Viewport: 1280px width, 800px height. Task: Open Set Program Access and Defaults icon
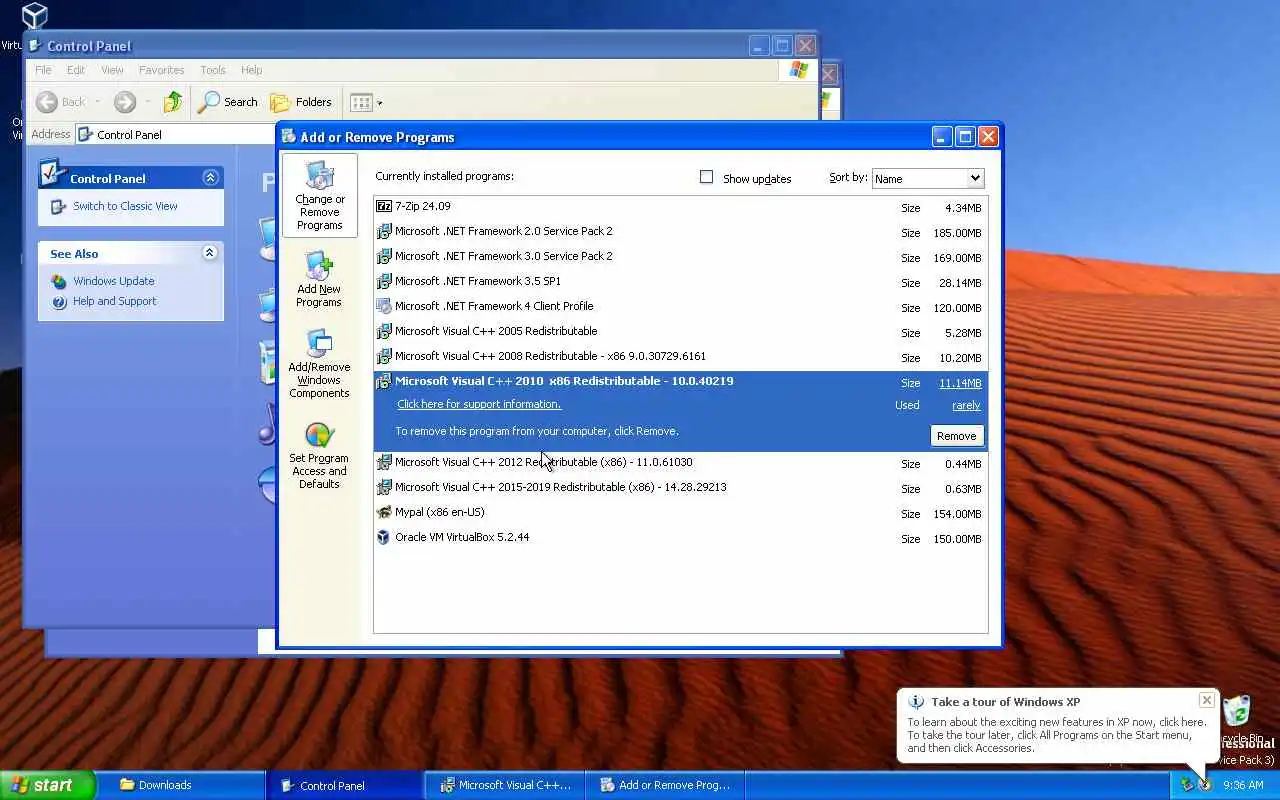coord(319,455)
